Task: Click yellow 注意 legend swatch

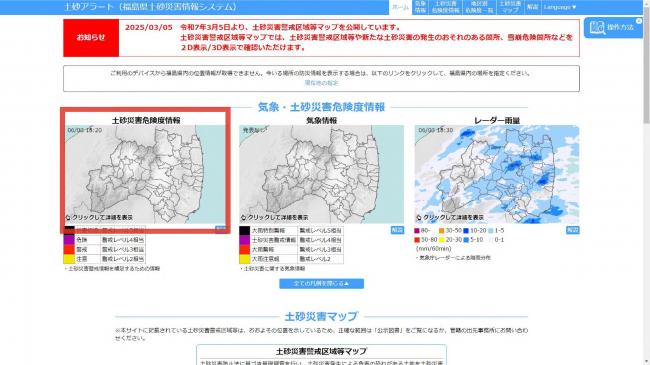Action: point(69,259)
